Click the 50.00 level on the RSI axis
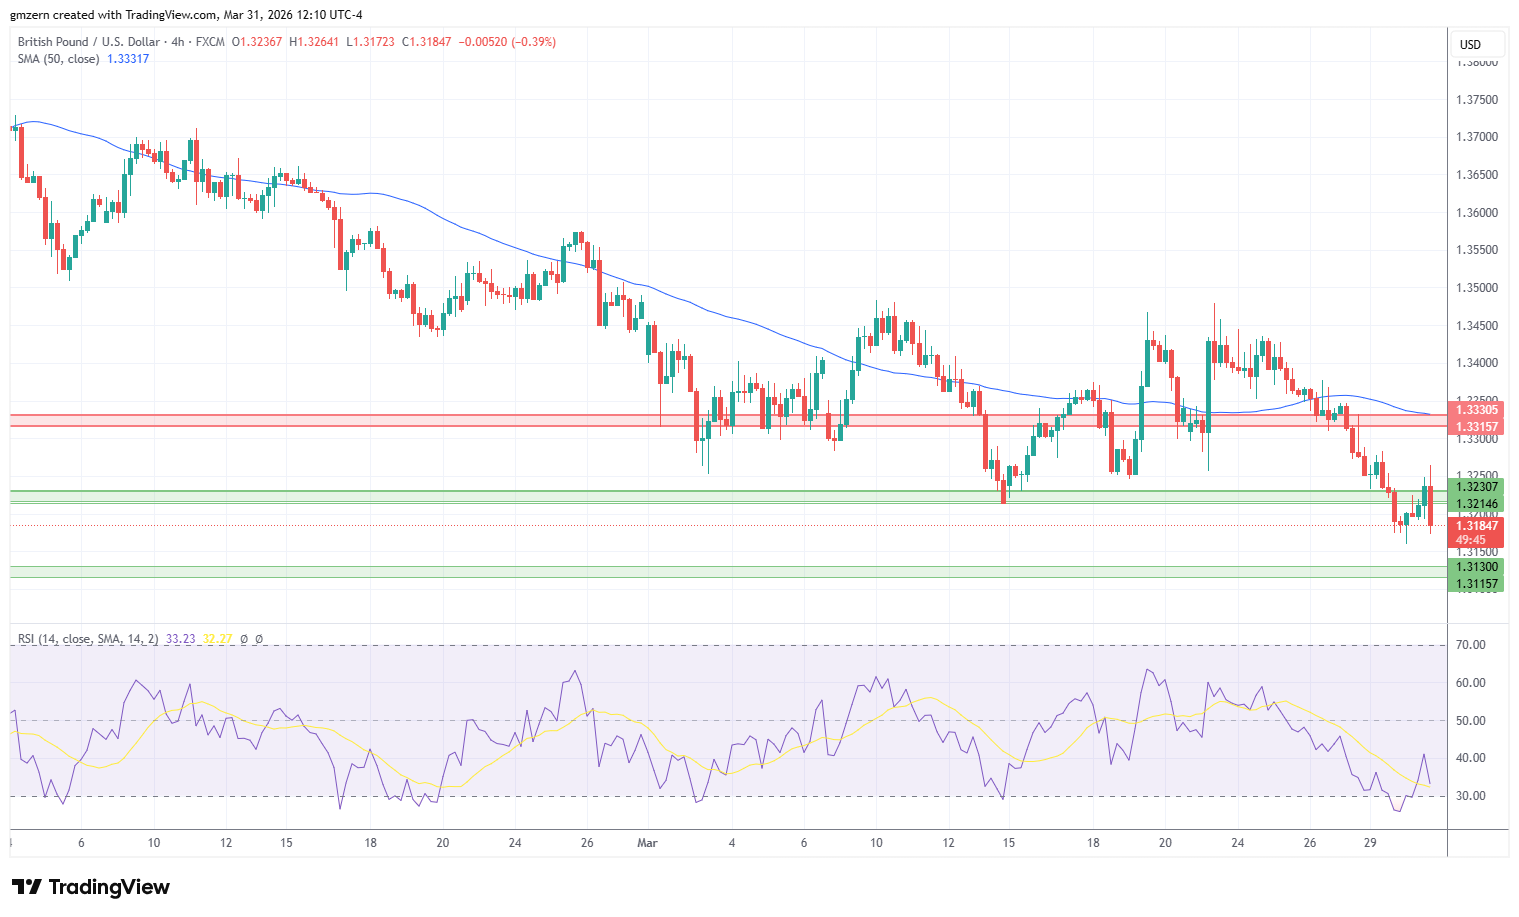Image resolution: width=1519 pixels, height=917 pixels. click(1470, 721)
